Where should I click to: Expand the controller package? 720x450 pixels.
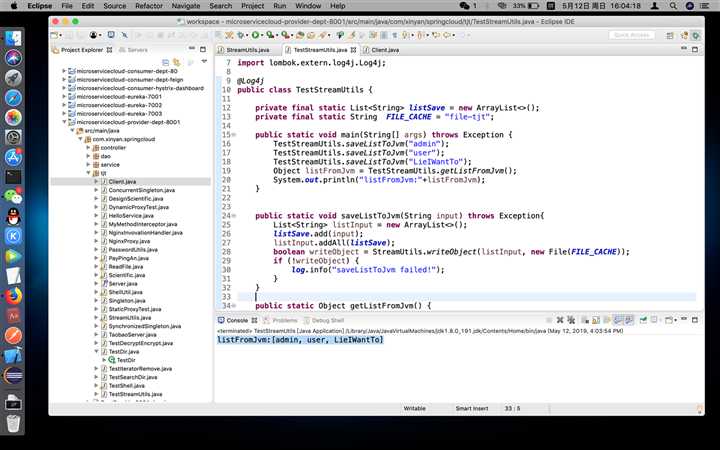(x=88, y=147)
